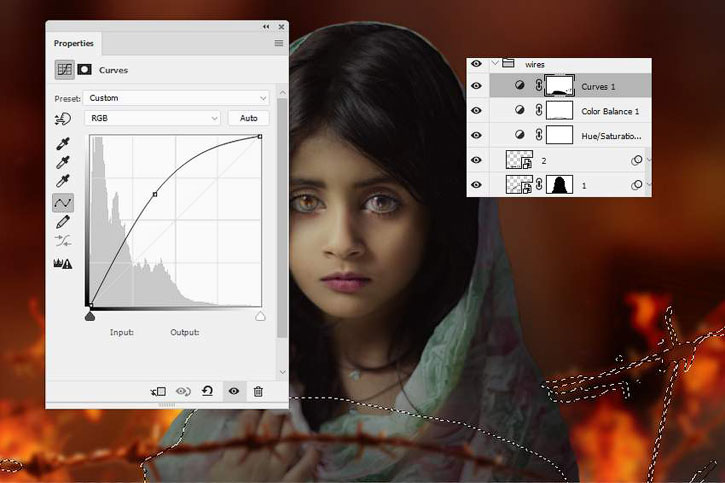Image resolution: width=725 pixels, height=483 pixels.
Task: Click the Properties scrollbar thumb
Action: pos(283,217)
